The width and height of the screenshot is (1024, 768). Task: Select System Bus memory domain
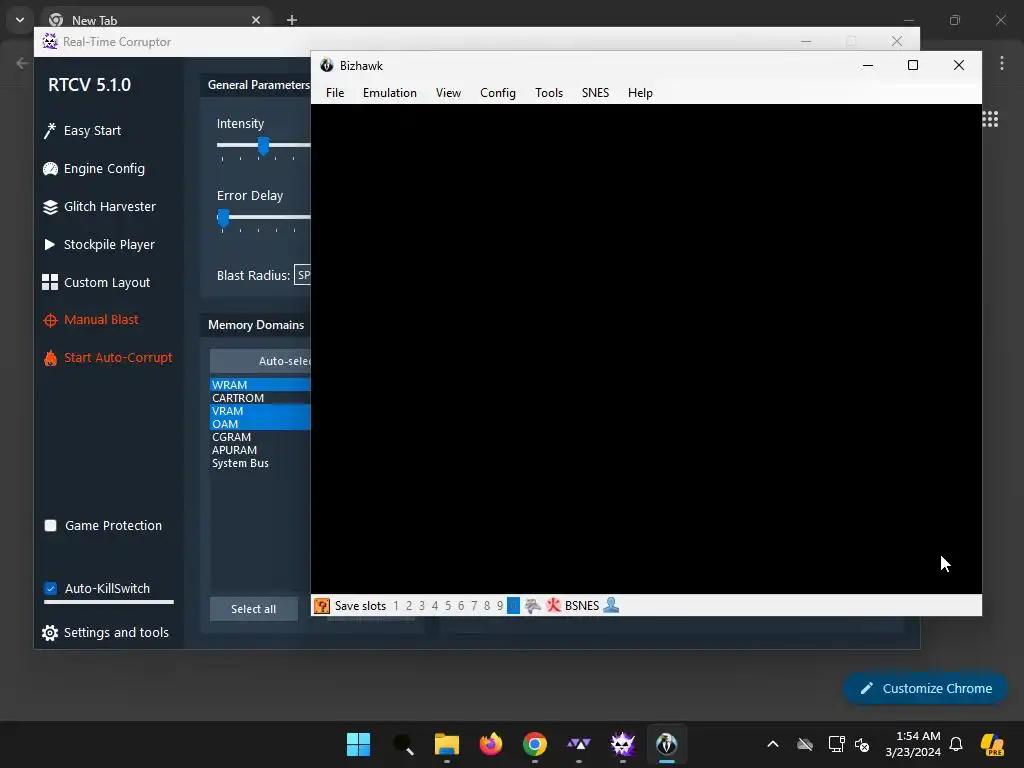click(x=261, y=463)
